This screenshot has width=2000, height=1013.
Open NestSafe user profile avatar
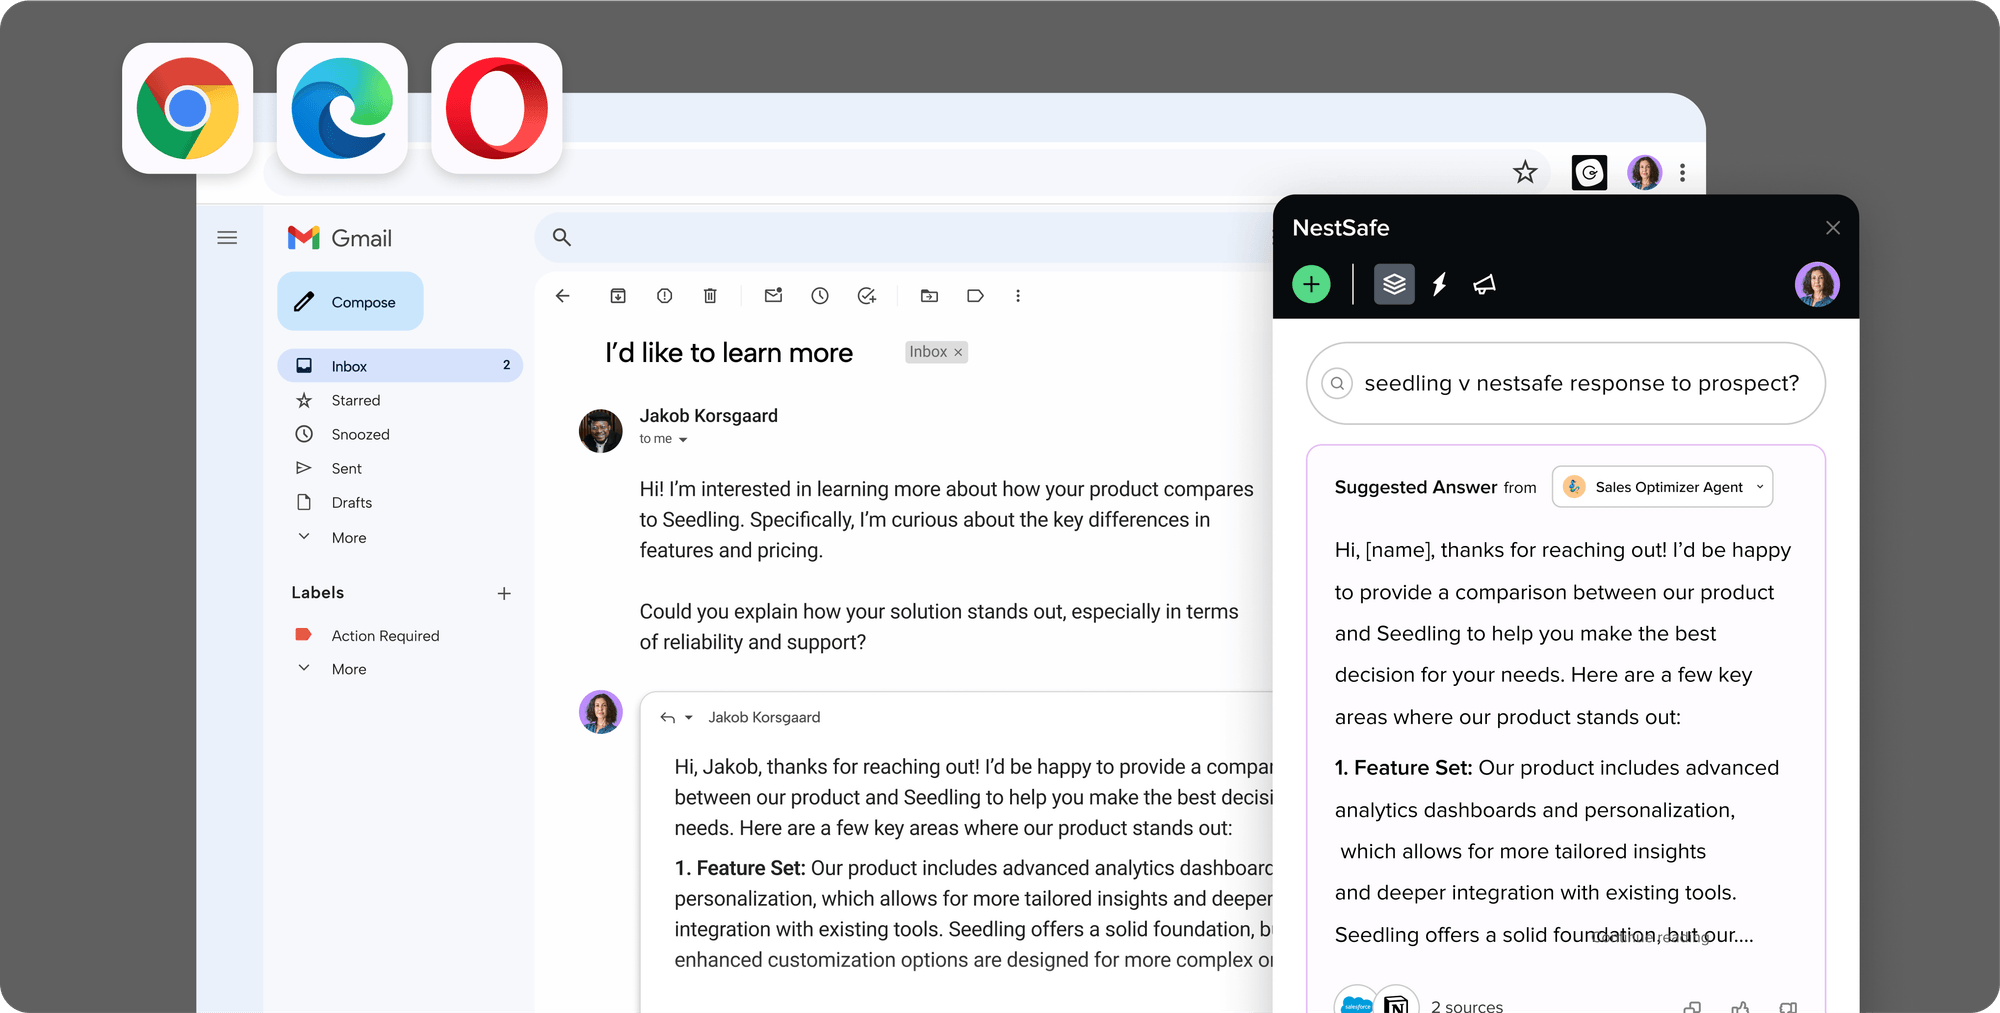[x=1817, y=284]
